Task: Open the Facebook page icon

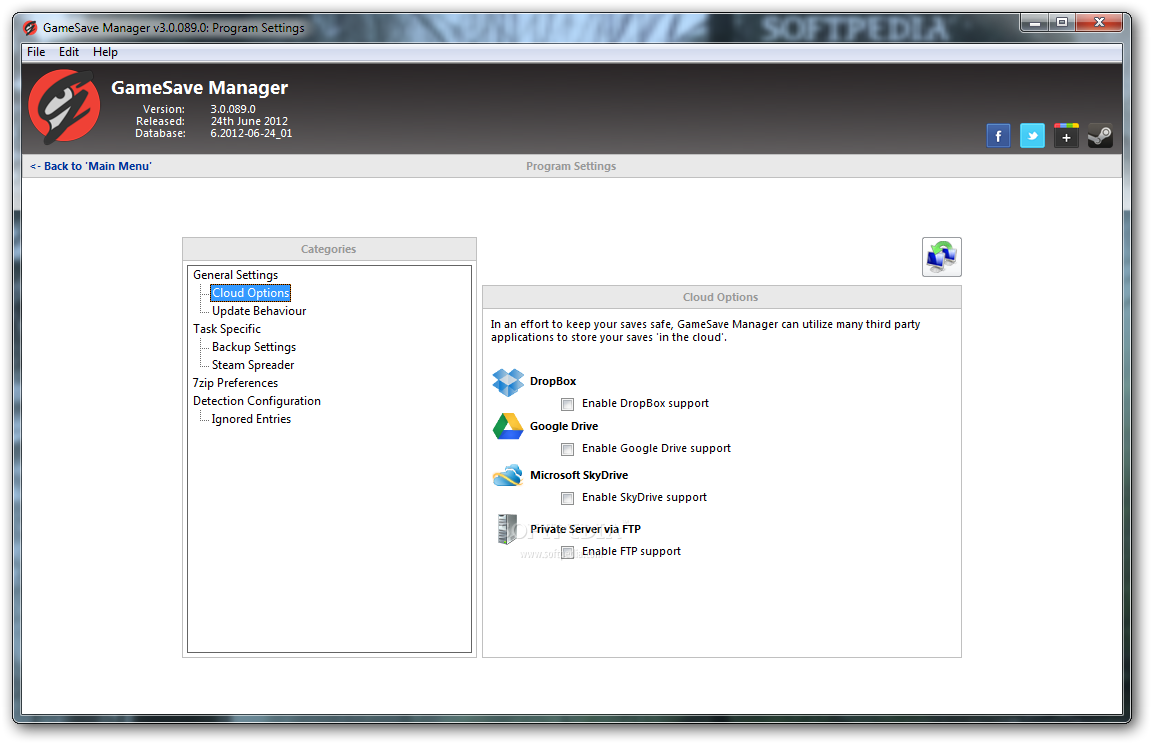Action: (x=998, y=136)
